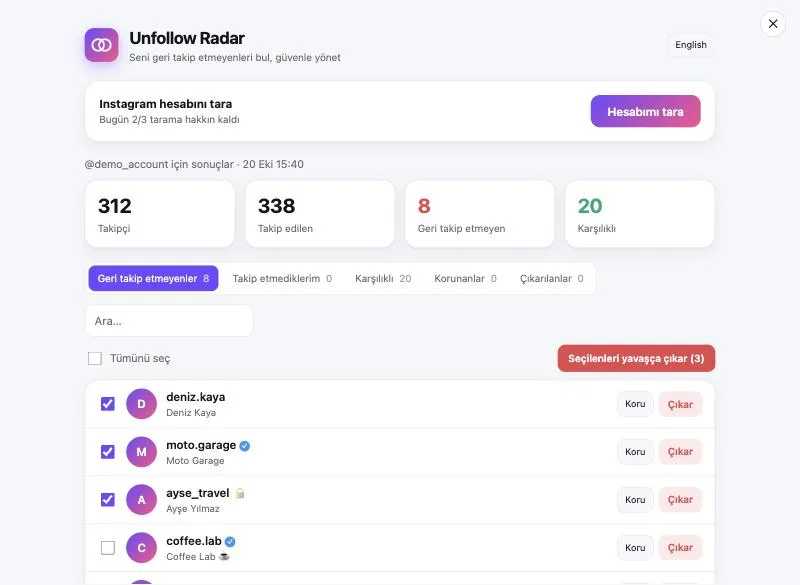
Task: Uncheck the moto.garage checkbox
Action: [108, 452]
